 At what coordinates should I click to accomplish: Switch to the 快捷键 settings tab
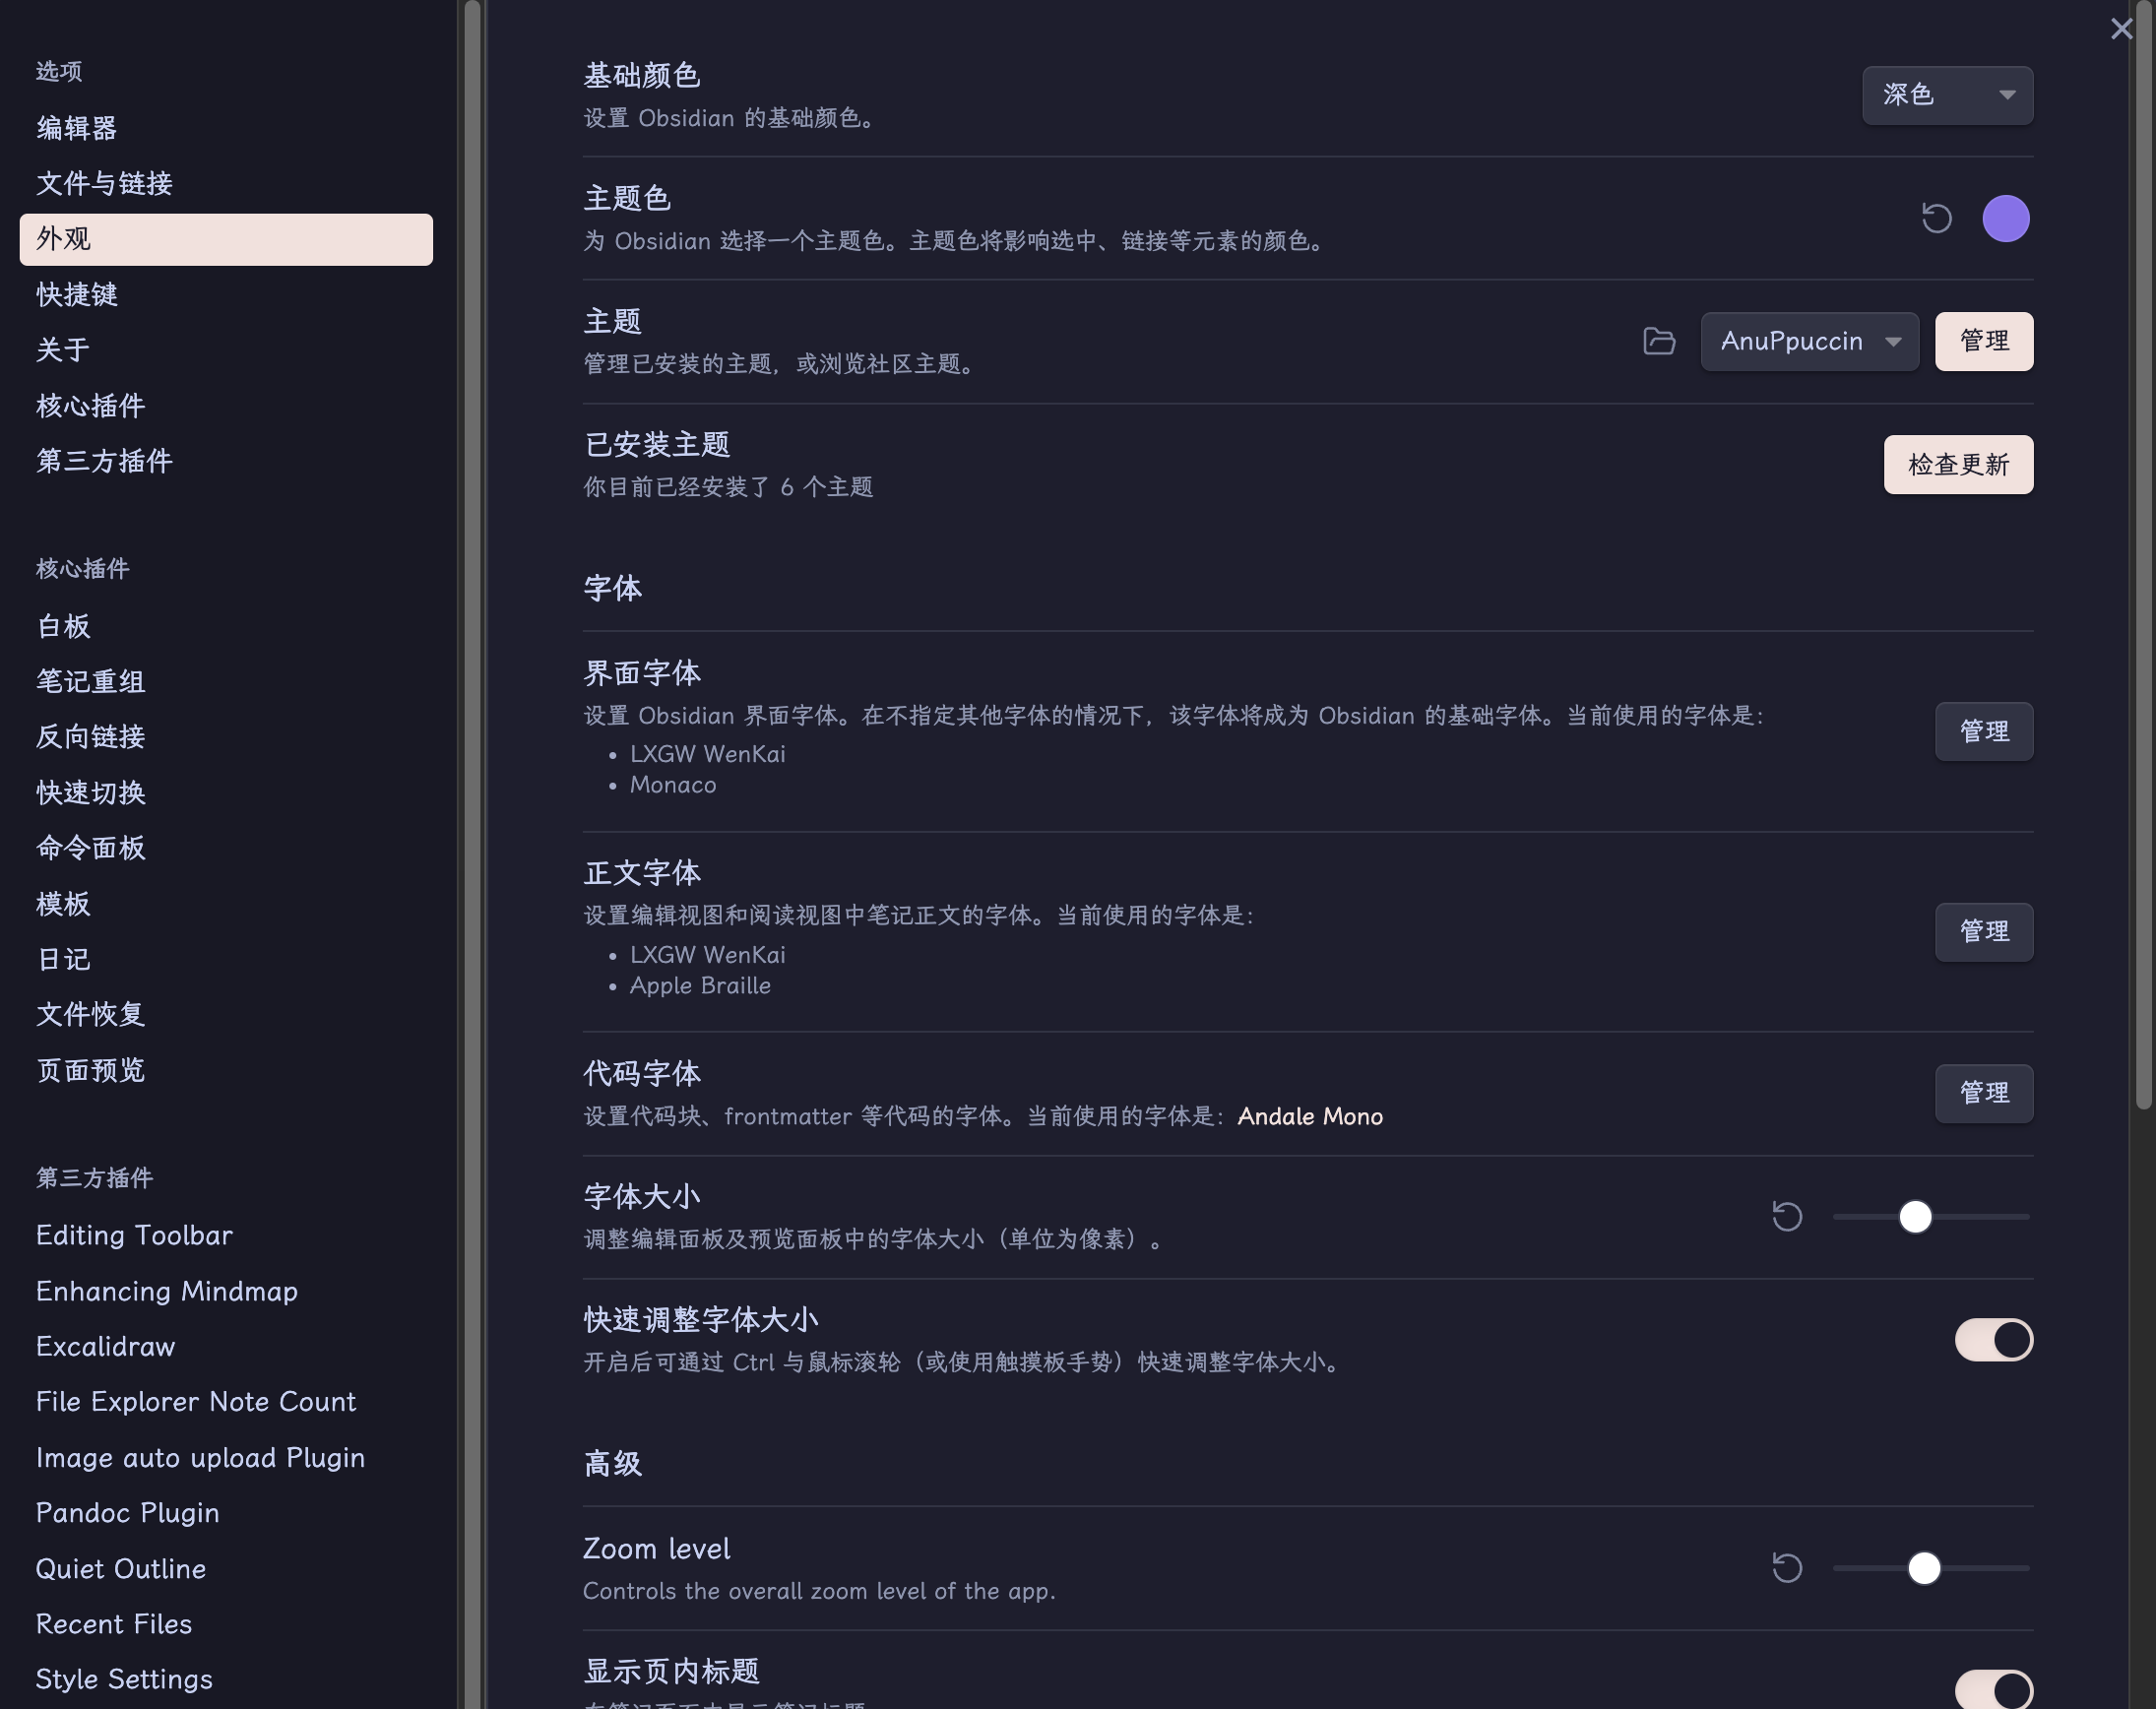(x=77, y=294)
